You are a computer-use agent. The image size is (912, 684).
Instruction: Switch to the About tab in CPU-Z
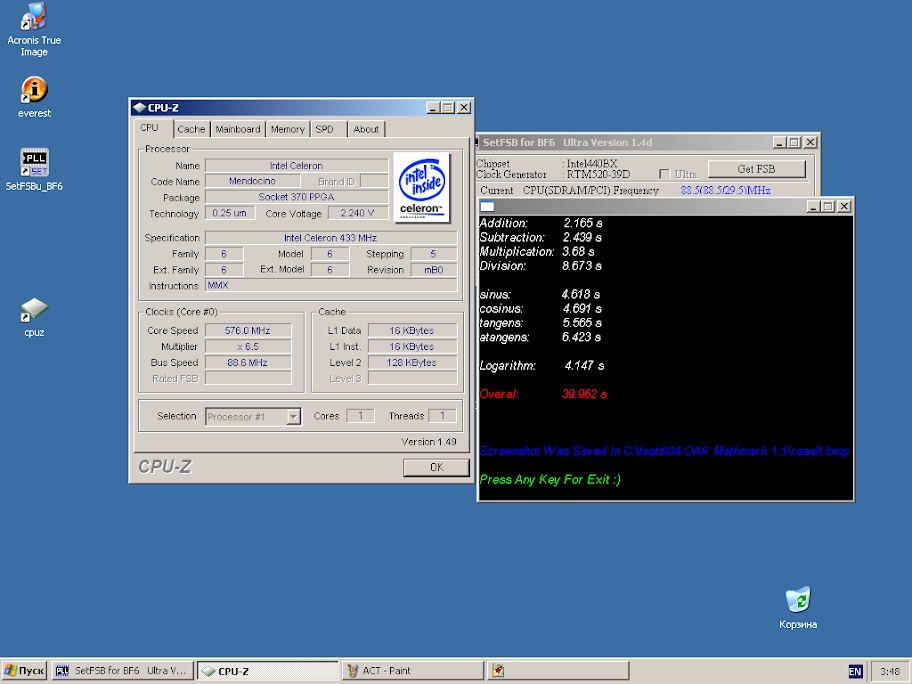point(366,129)
